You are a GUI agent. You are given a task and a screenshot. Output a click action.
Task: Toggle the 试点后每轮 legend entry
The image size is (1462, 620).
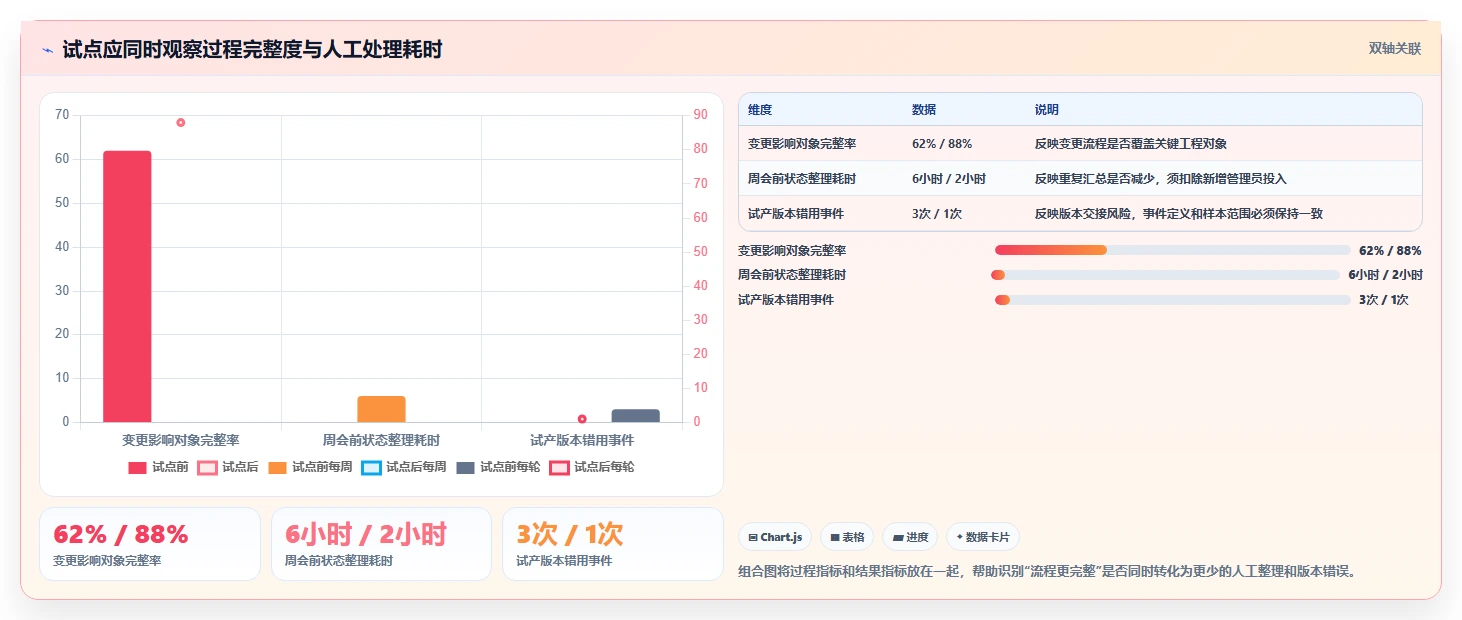click(x=592, y=467)
